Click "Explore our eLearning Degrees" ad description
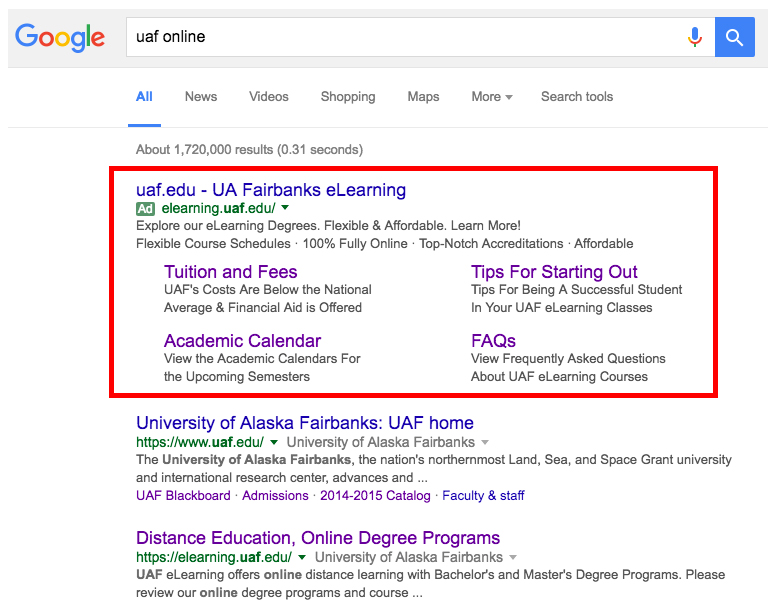This screenshot has height=615, width=774. coord(228,226)
